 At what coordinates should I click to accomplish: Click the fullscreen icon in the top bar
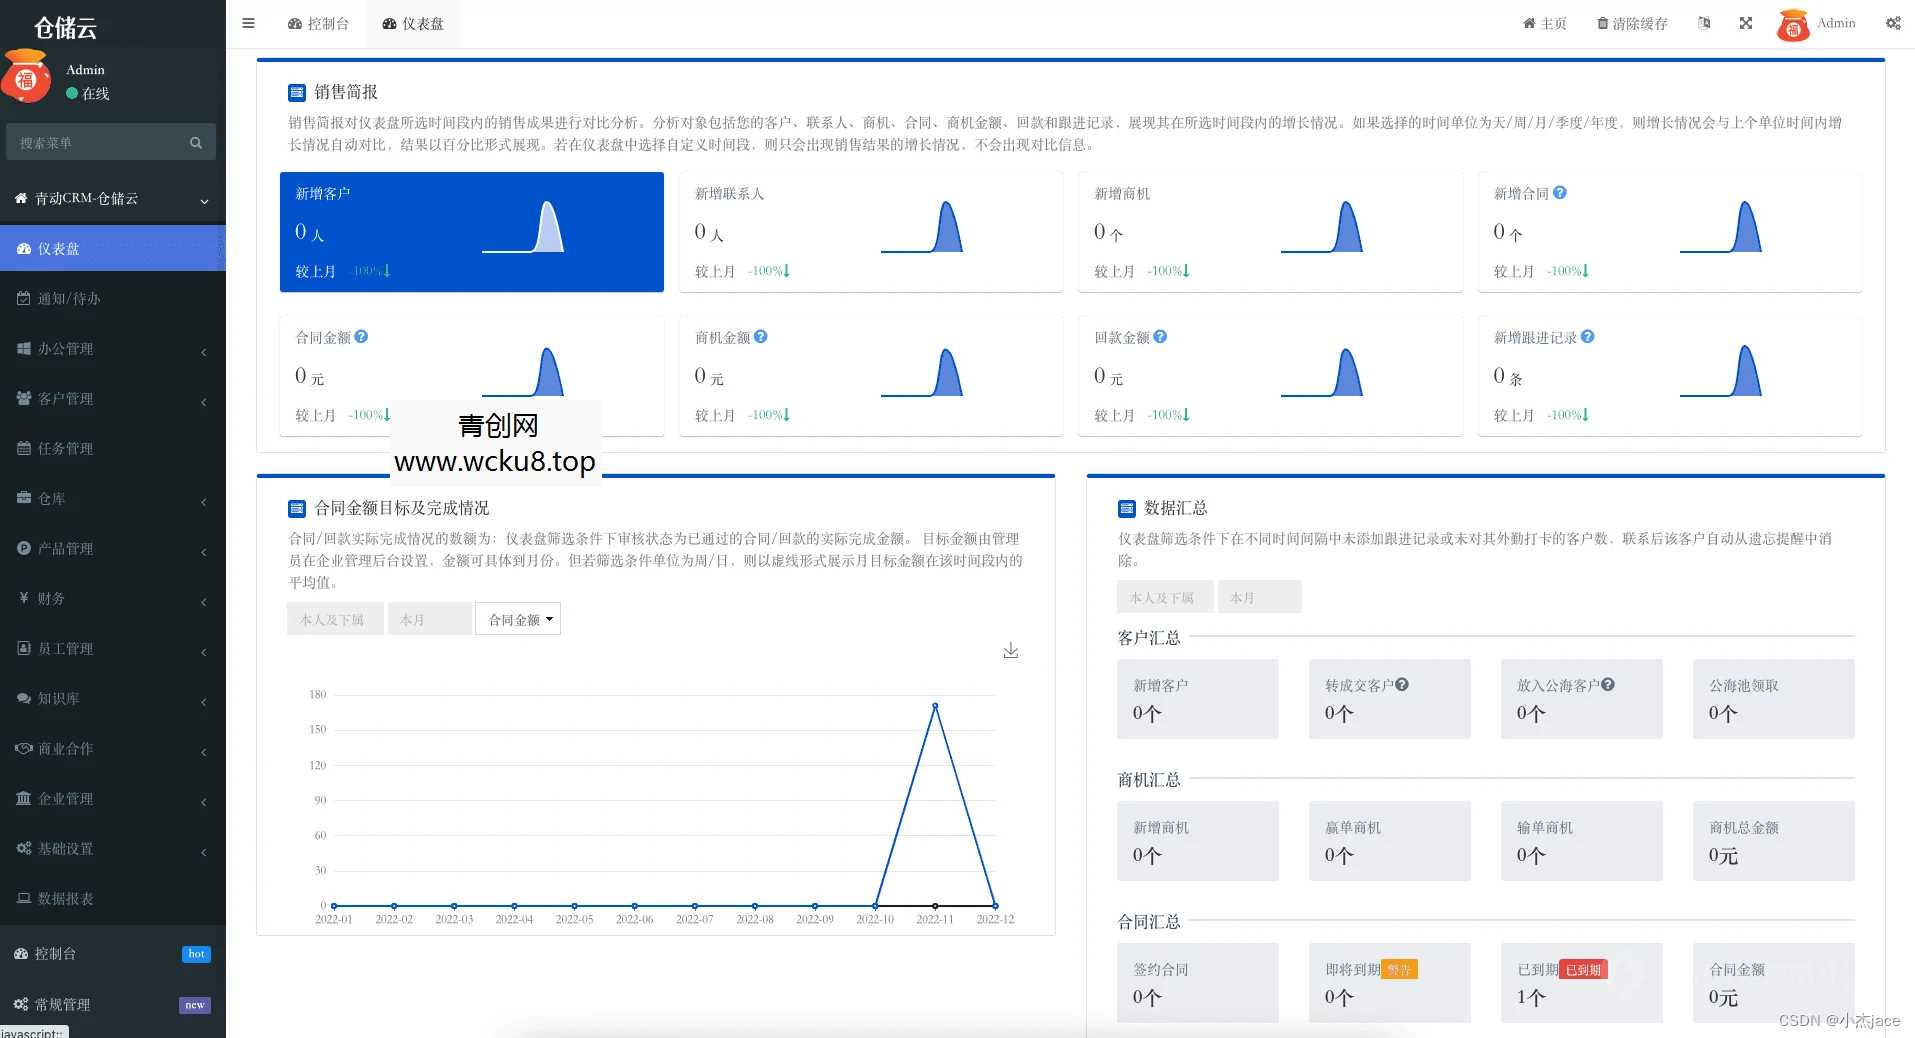(1745, 23)
